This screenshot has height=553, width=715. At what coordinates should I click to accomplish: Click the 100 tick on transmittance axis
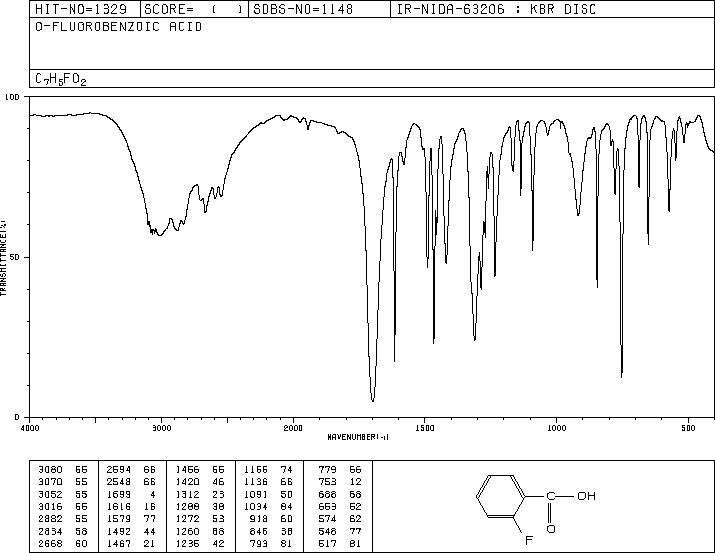12,97
